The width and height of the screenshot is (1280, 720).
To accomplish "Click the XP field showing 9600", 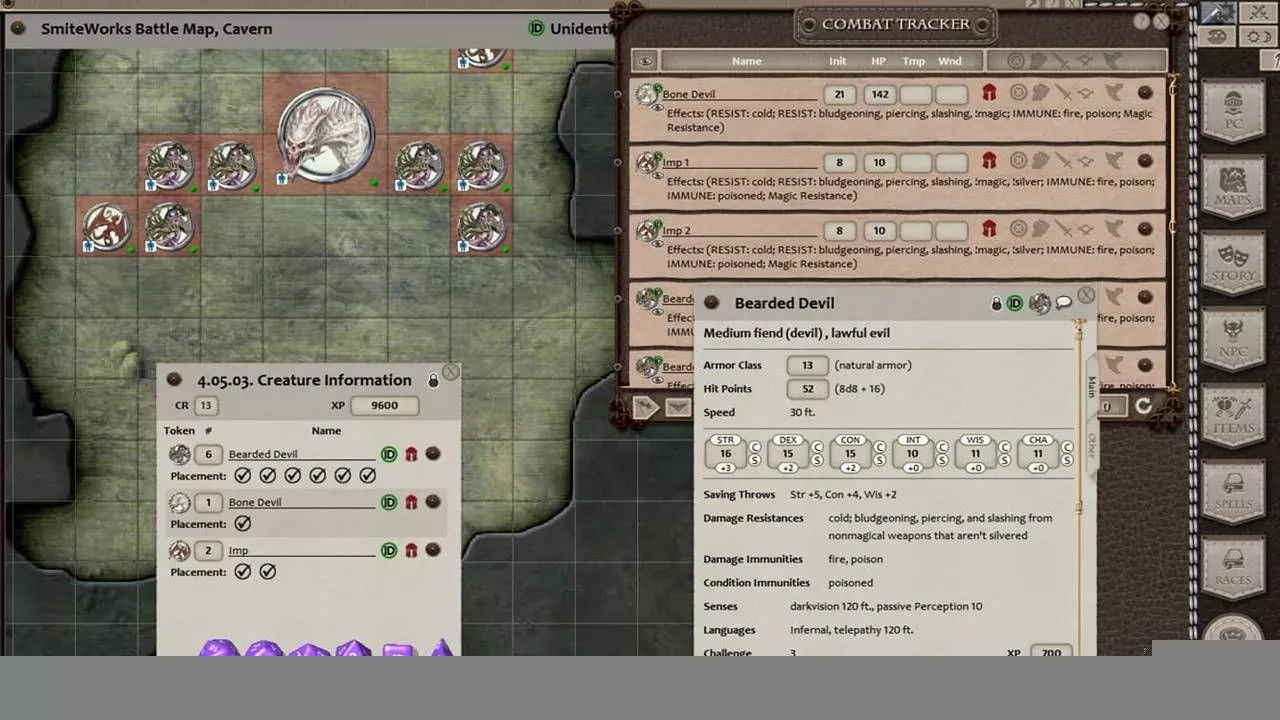I will tap(384, 405).
